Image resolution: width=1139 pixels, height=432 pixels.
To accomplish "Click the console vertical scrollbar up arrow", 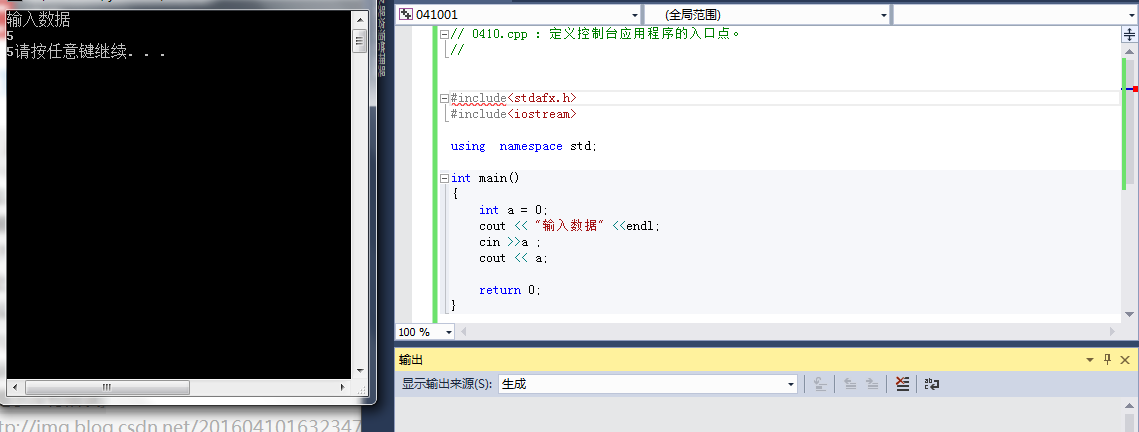I will (359, 21).
